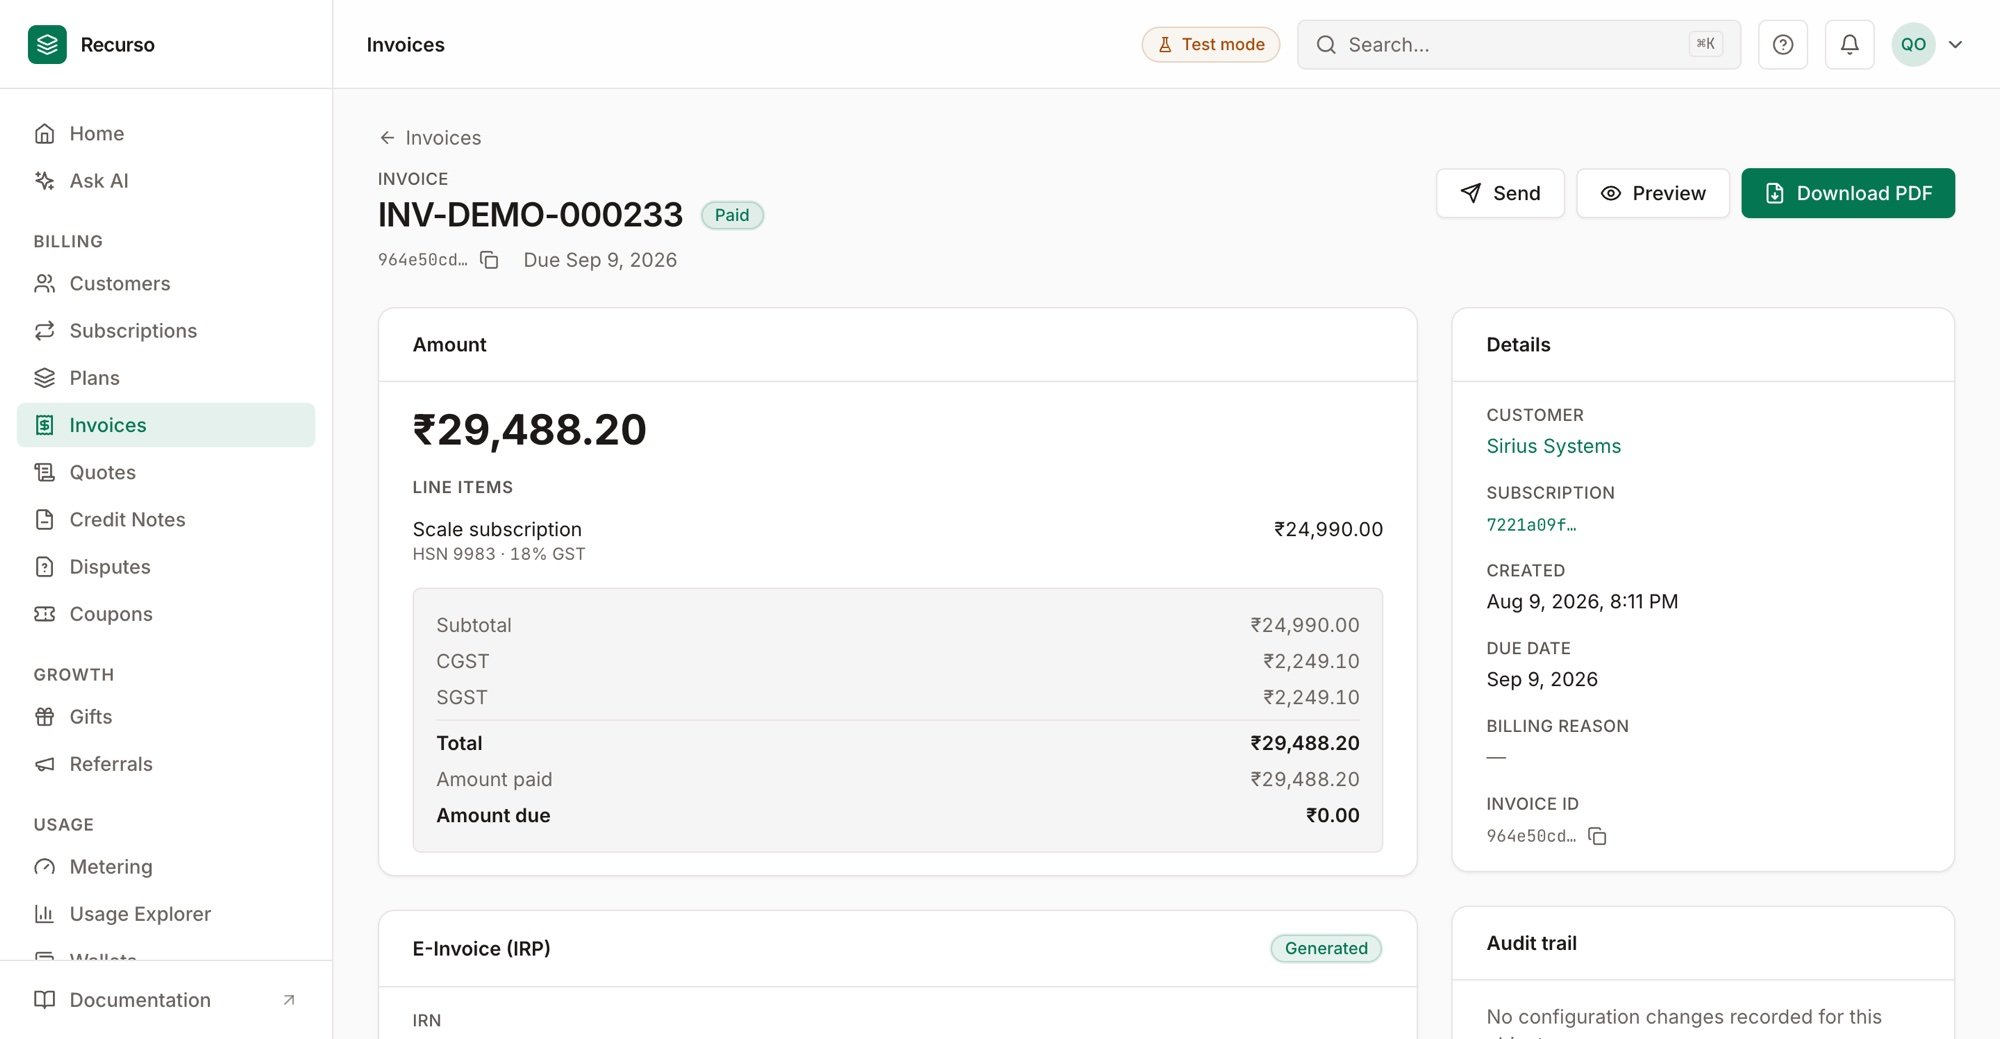Click the Created Aug 9, 2026, 8:11 PM value

(1582, 601)
